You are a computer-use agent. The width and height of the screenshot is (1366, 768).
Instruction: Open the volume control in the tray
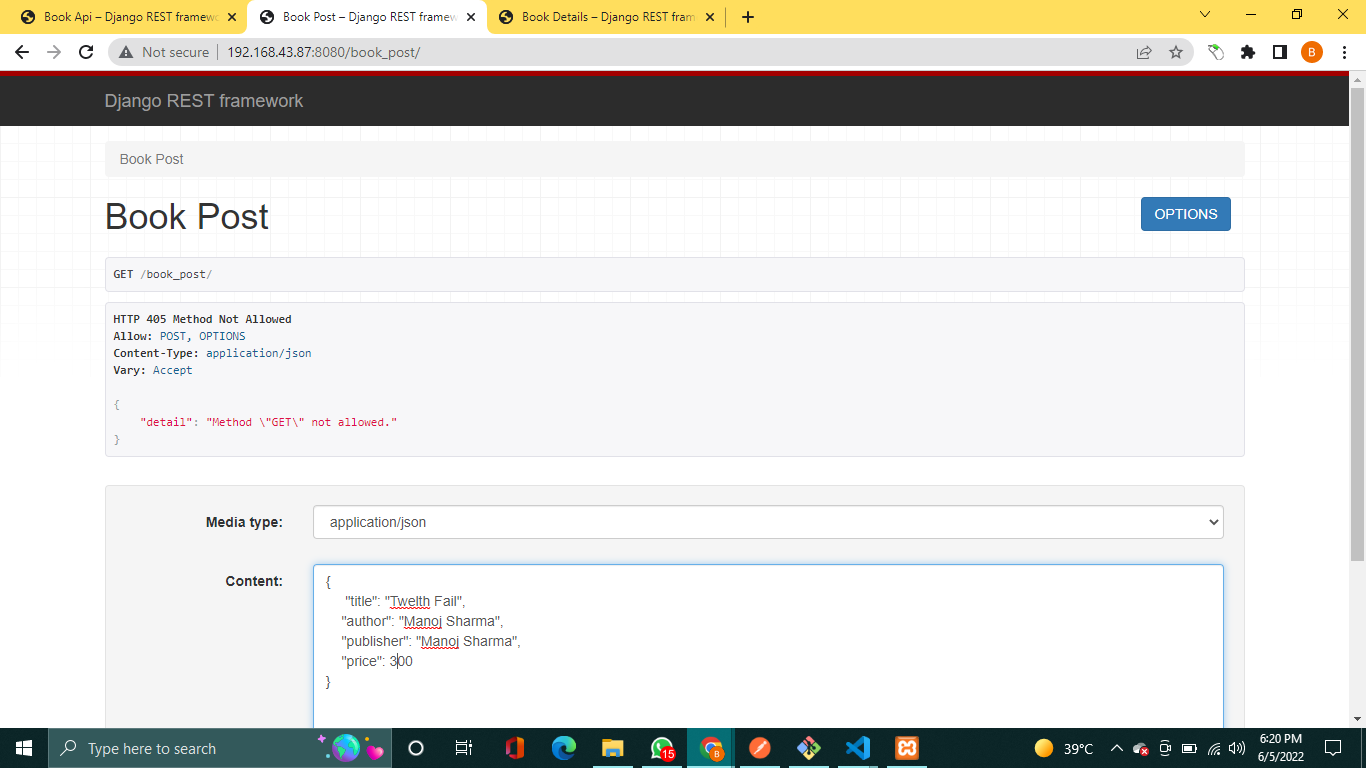1237,748
